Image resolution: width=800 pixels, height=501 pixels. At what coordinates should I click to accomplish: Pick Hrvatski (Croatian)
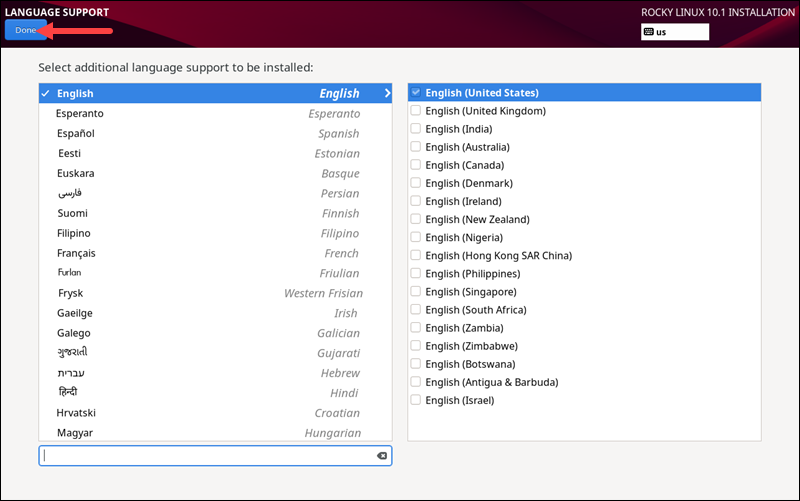point(215,413)
